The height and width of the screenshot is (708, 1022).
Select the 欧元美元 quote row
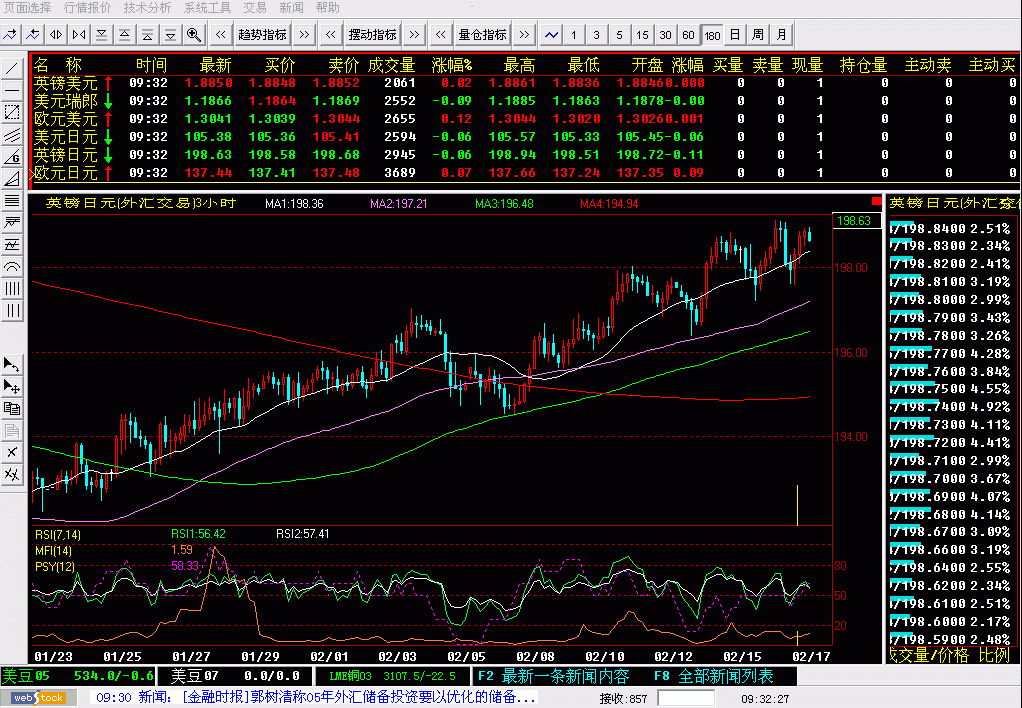coord(525,119)
